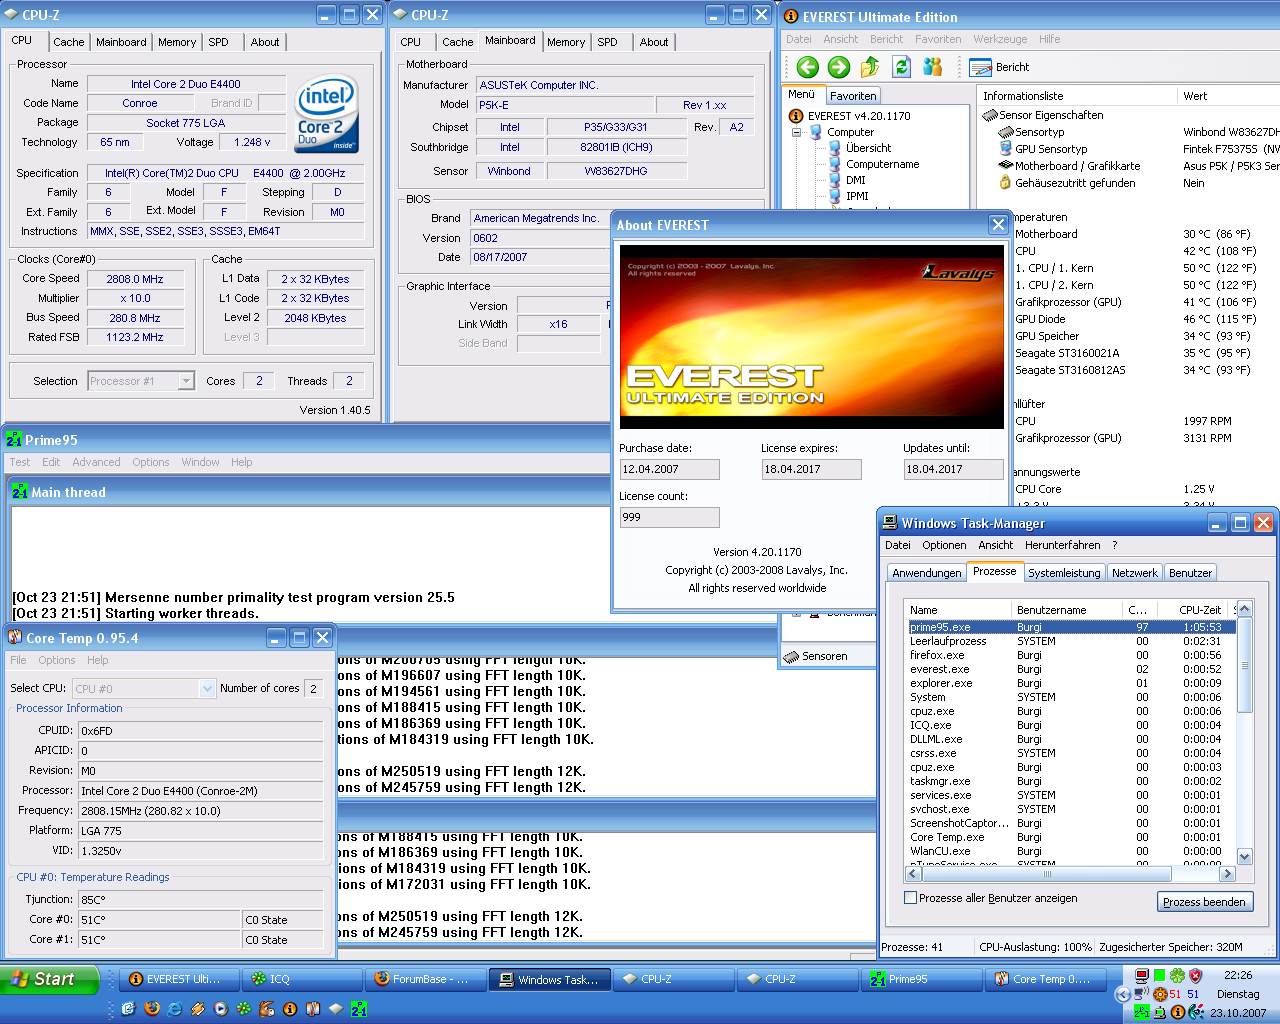Image resolution: width=1280 pixels, height=1024 pixels.
Task: Click clock showing 22:26 in tray
Action: tap(1238, 975)
